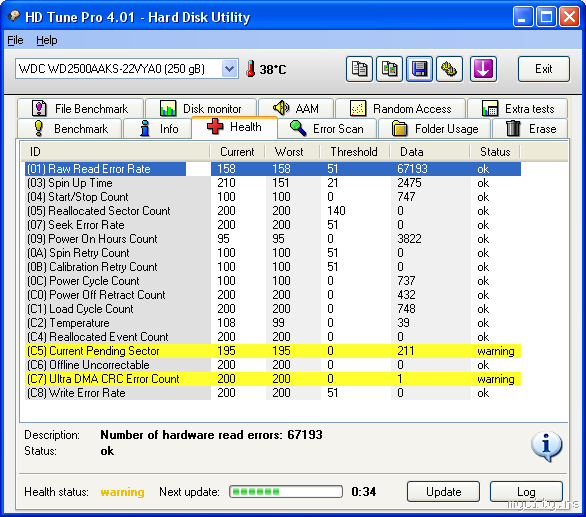586x517 pixels.
Task: Click the 38°C temperature reading
Action: tap(273, 70)
